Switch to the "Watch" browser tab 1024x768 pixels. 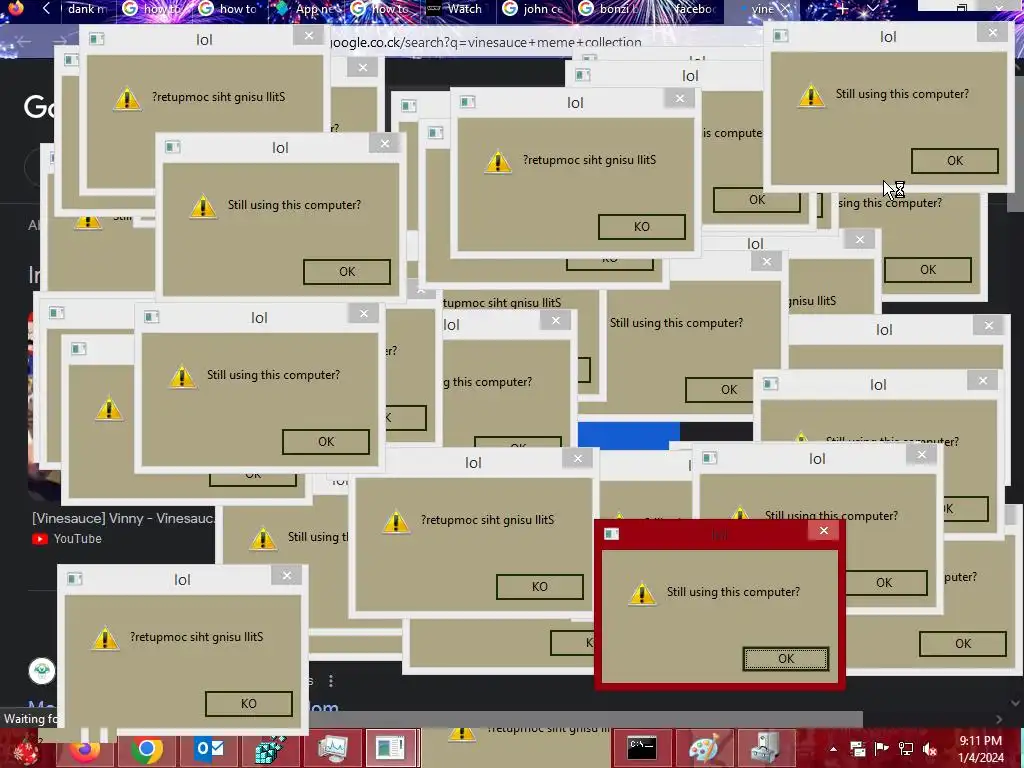click(x=458, y=9)
